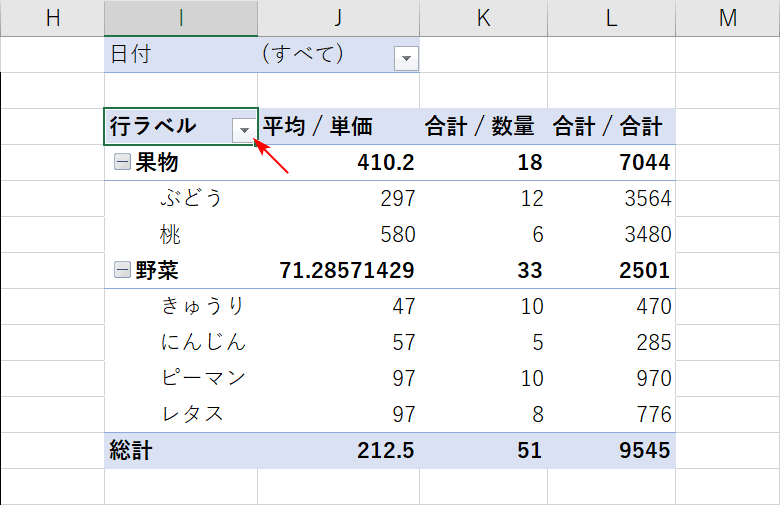The image size is (780, 505).
Task: Click the 合計 / 数量 header cell
Action: click(480, 127)
